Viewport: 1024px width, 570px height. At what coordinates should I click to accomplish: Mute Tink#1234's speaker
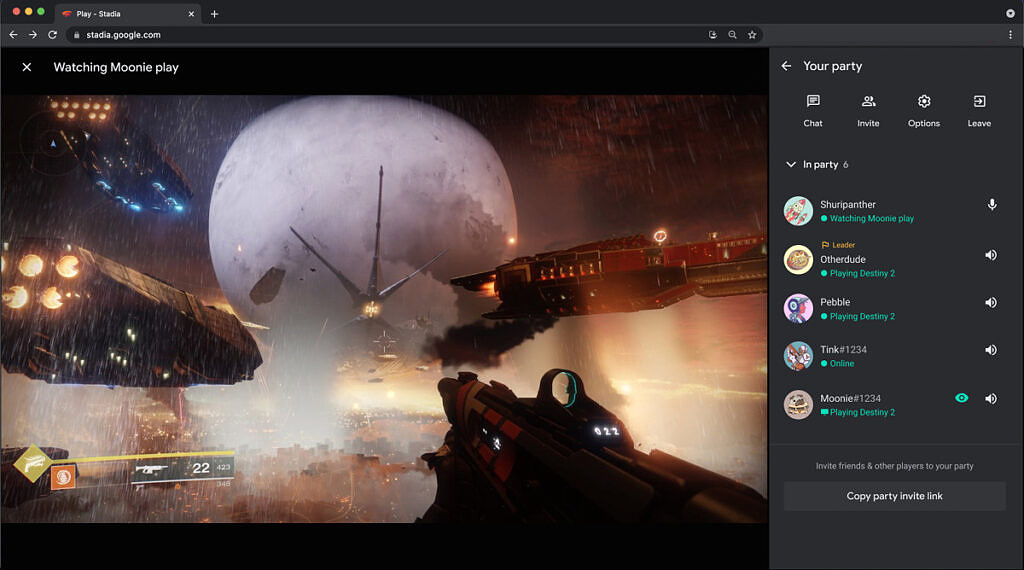tap(991, 350)
